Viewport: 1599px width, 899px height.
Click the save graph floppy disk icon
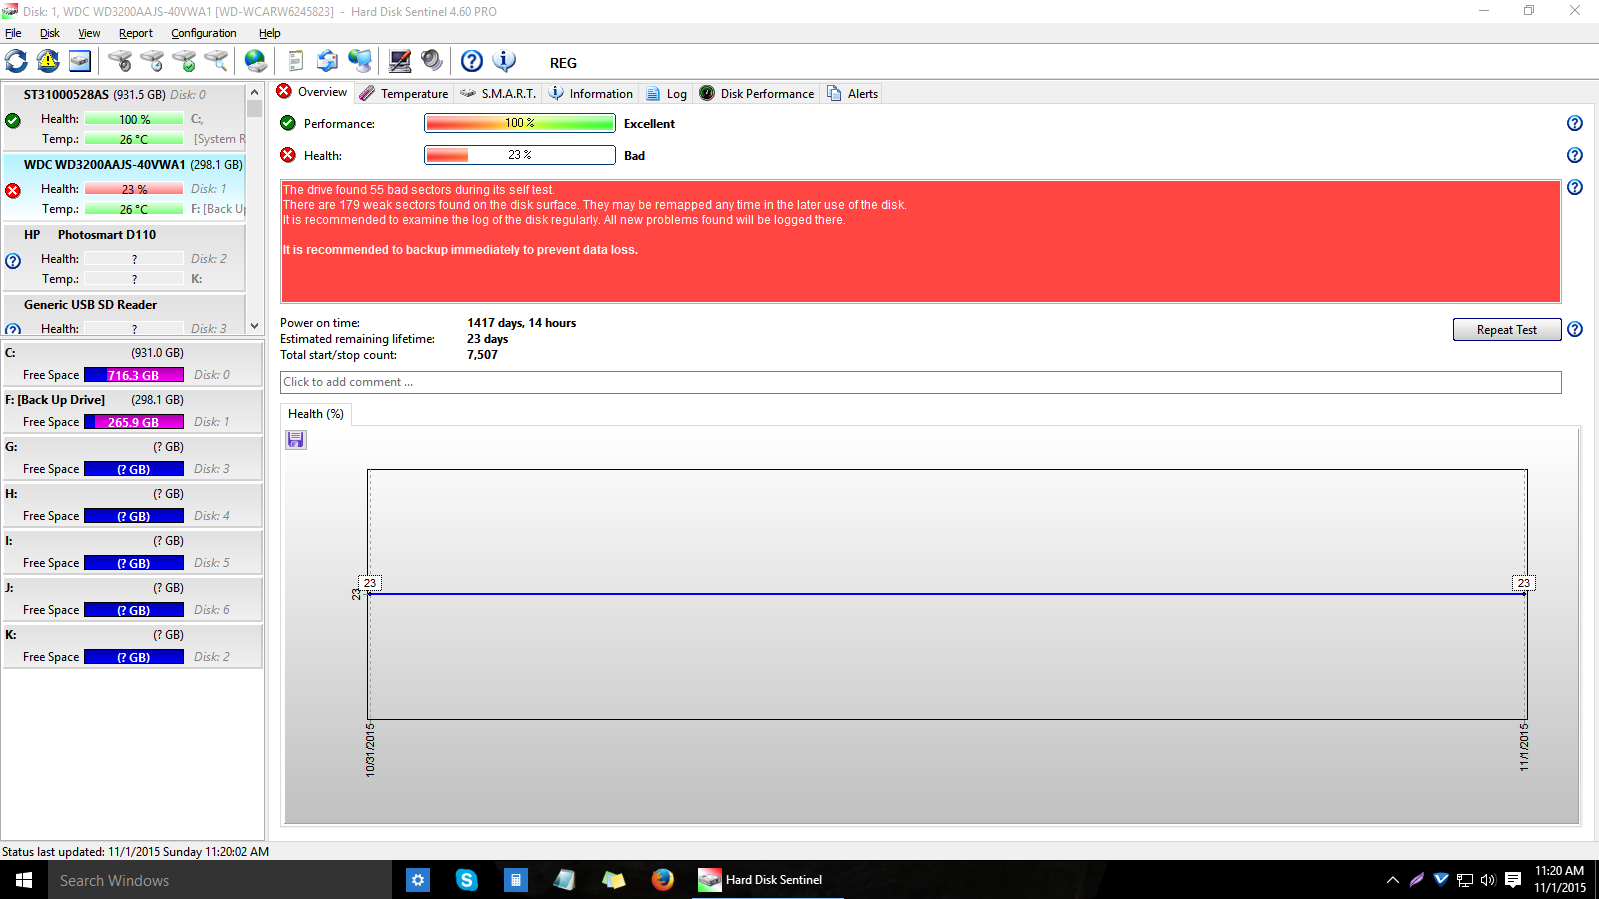(296, 440)
